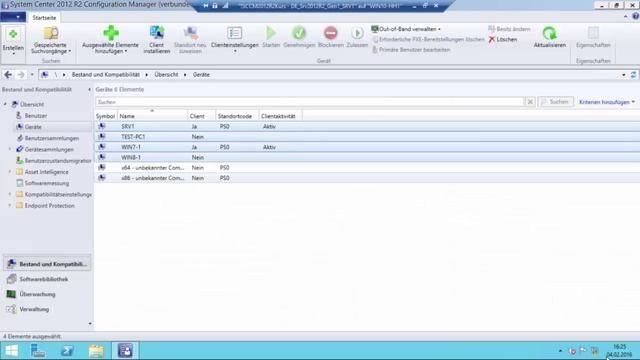The image size is (640, 360).
Task: Open the help icon at ribbon right
Action: coord(636,17)
